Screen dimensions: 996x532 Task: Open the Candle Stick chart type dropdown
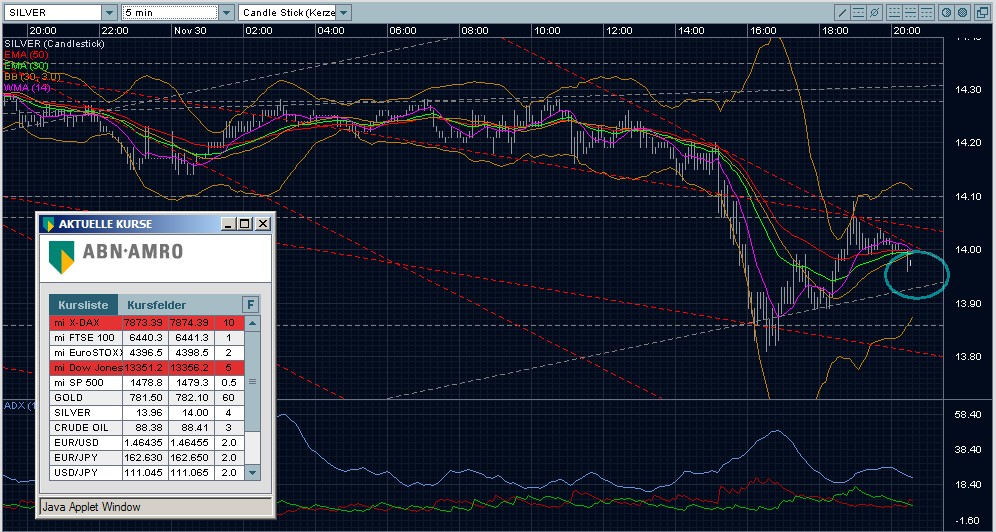pos(344,13)
